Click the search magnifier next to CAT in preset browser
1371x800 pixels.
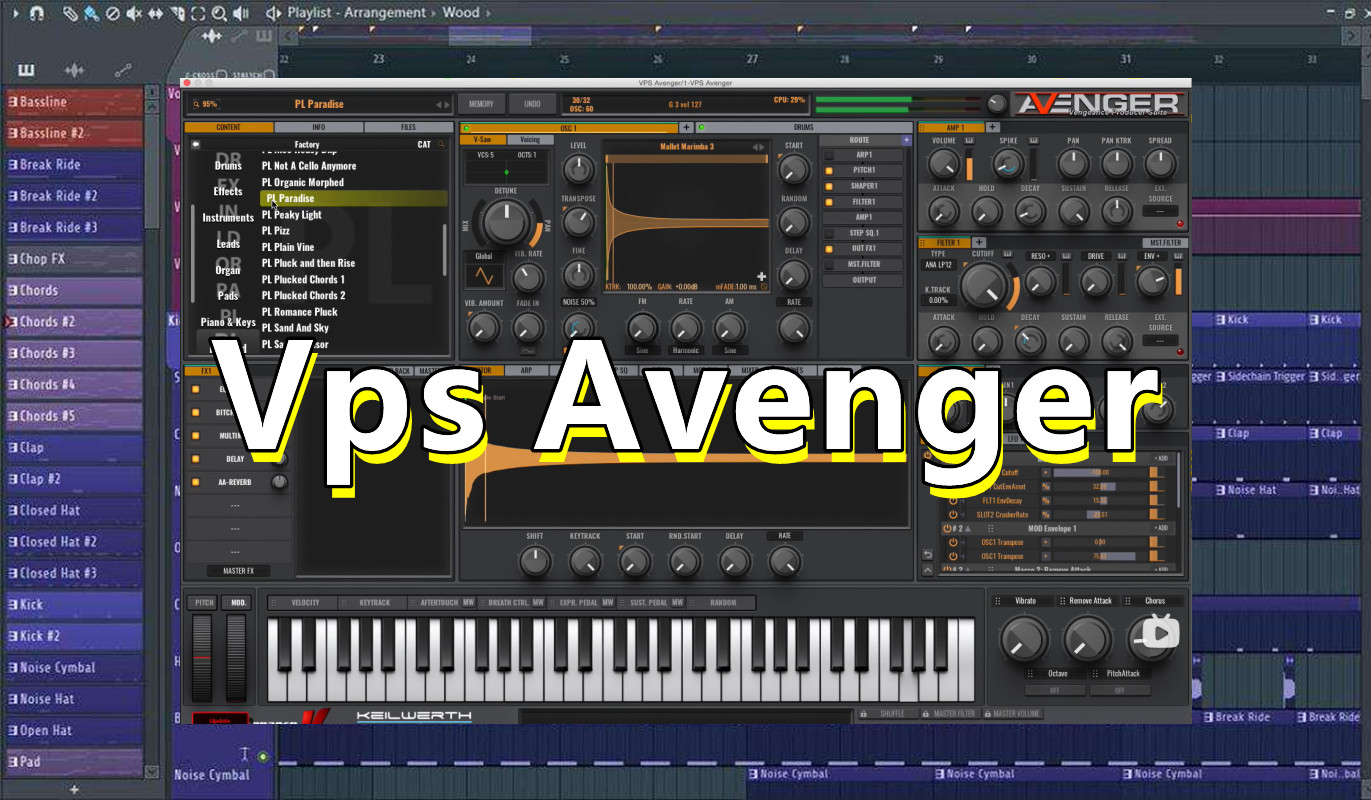pos(441,144)
